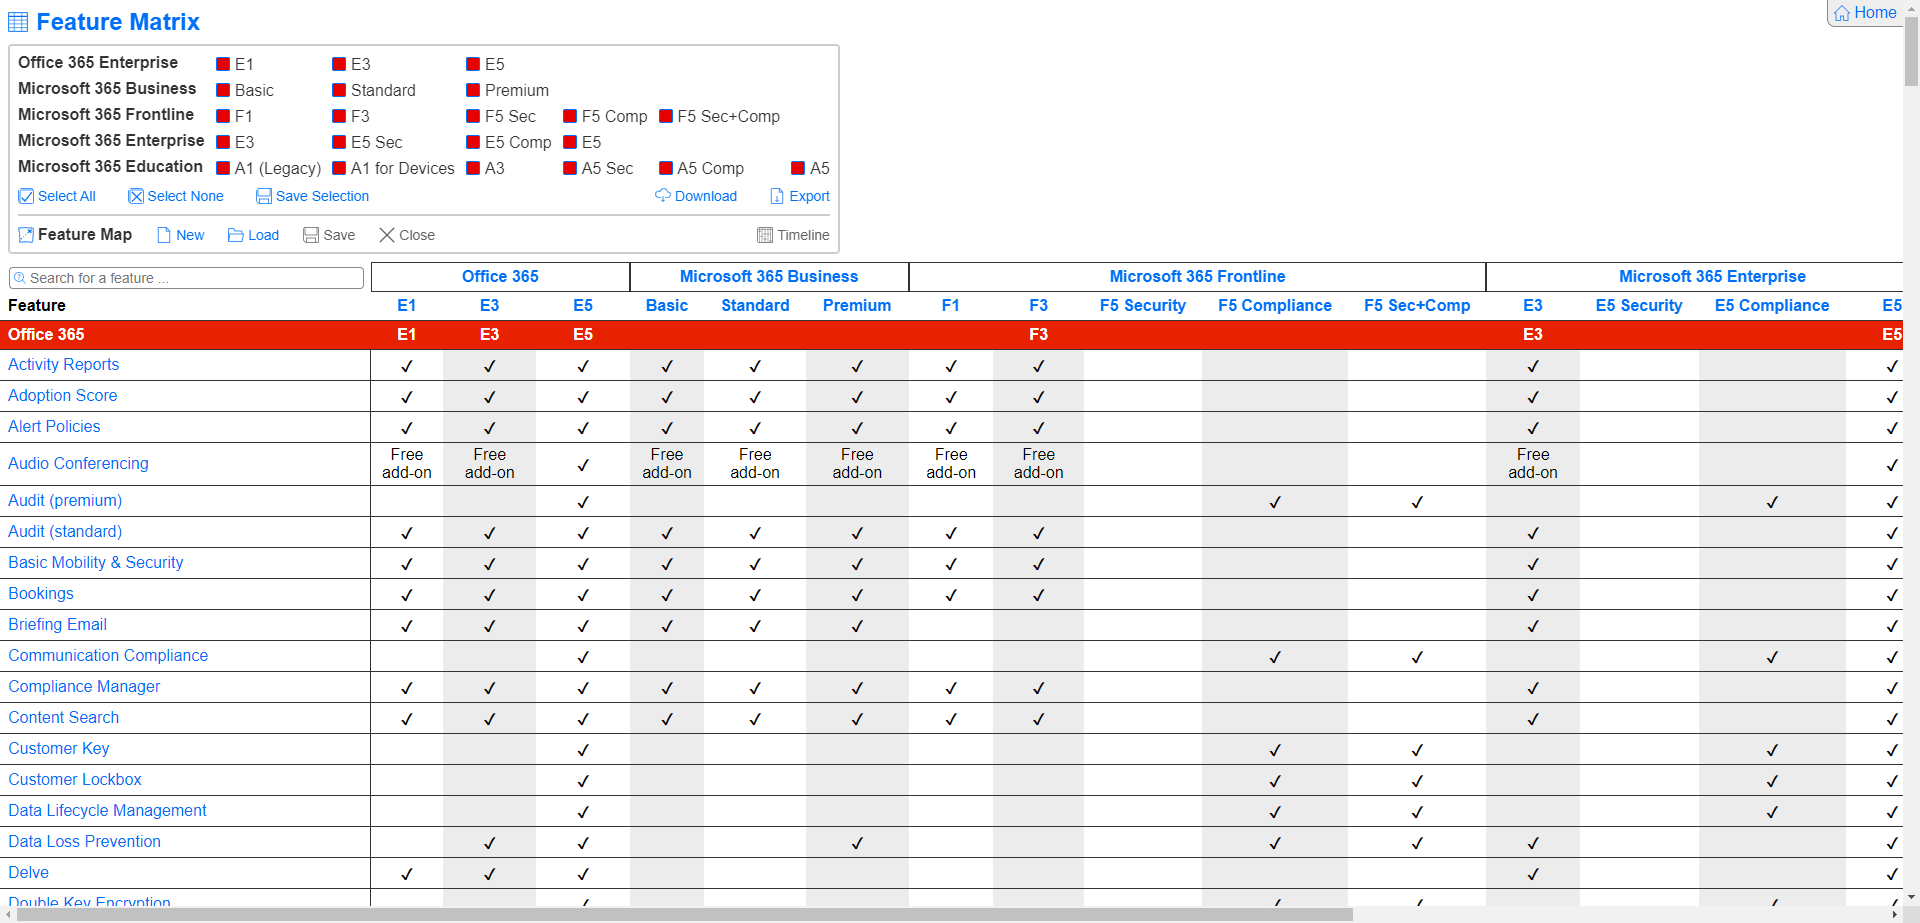This screenshot has height=923, width=1920.
Task: Click the F5 Compliance column header
Action: (x=1274, y=306)
